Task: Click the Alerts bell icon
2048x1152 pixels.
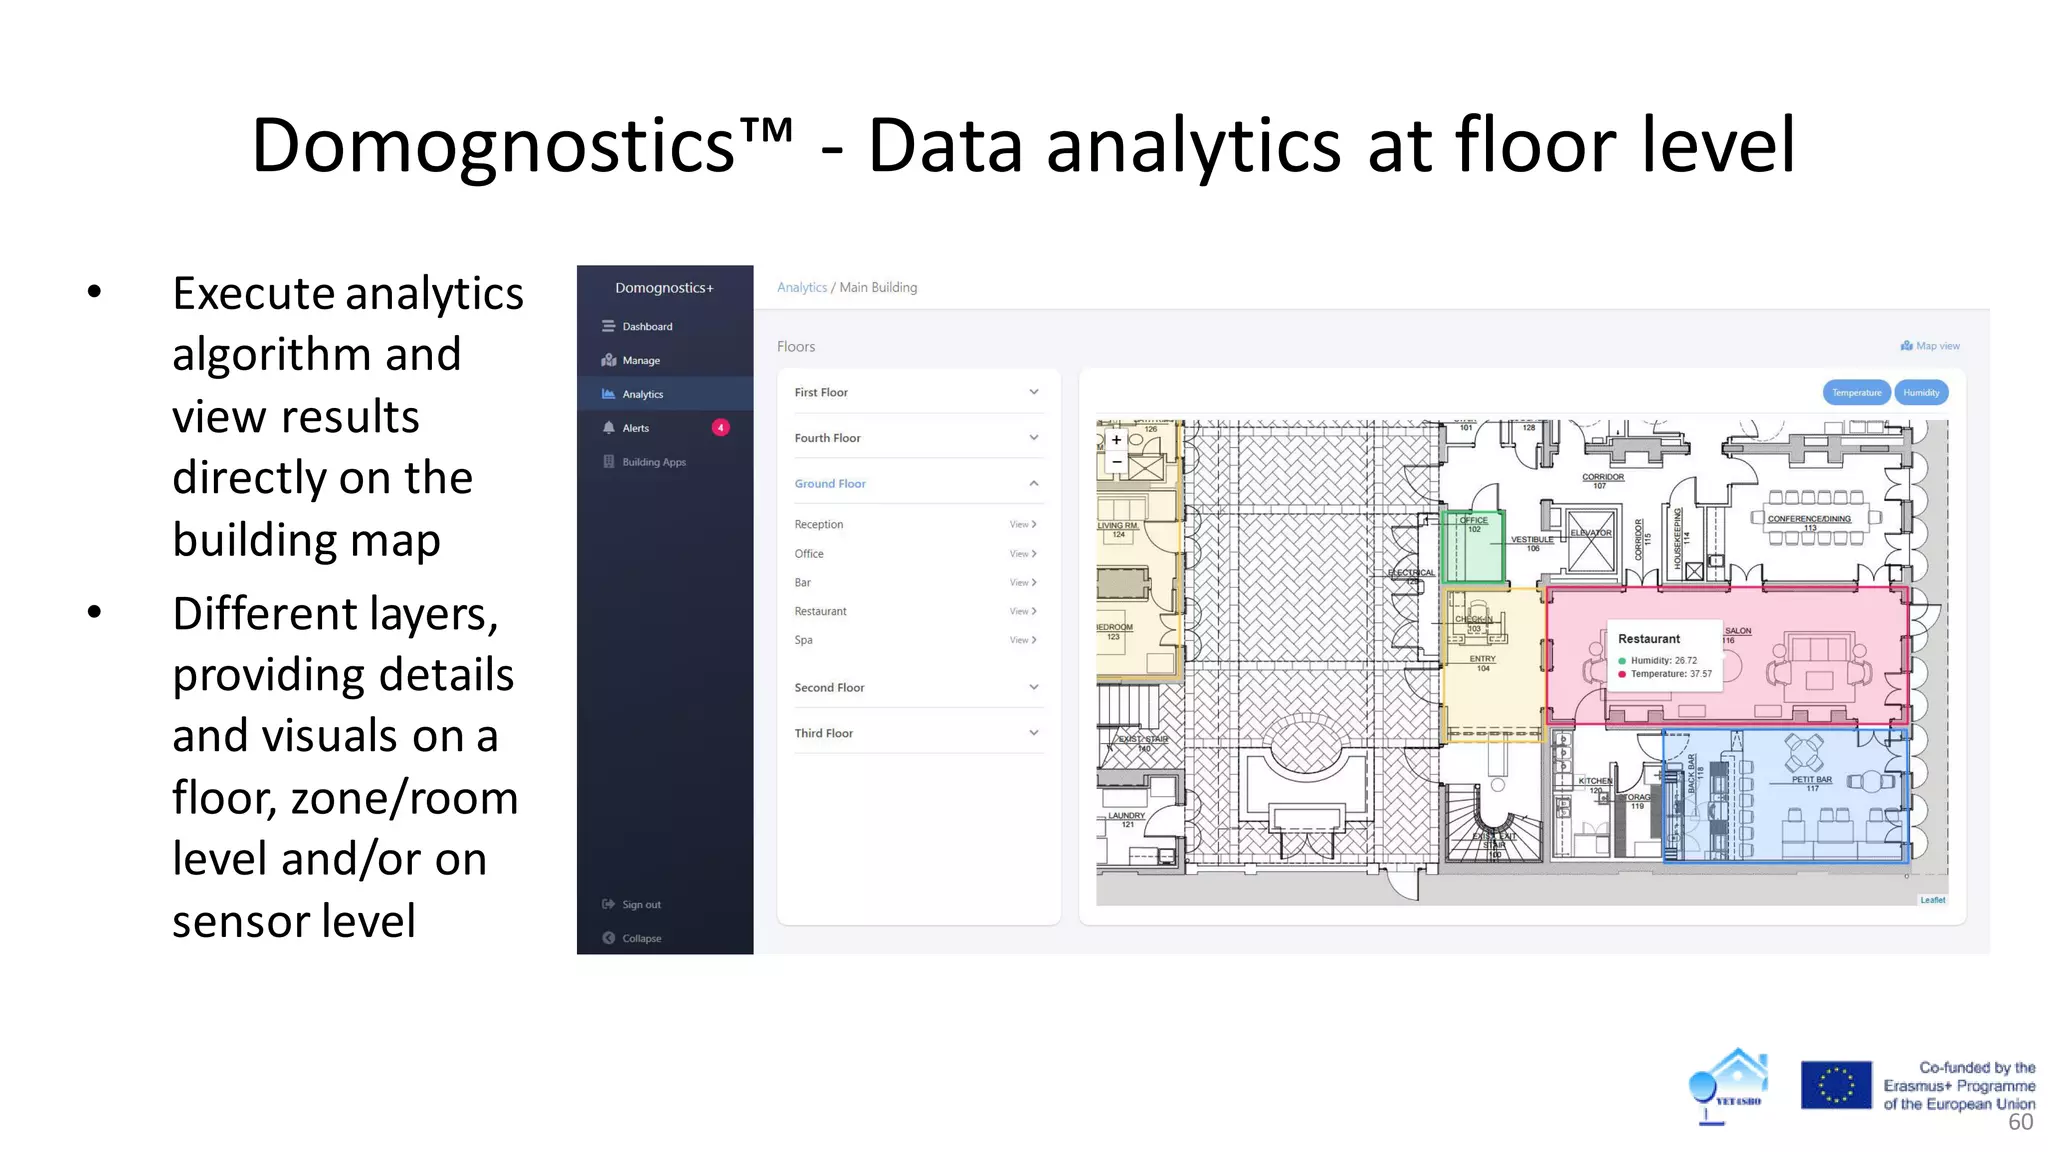Action: [x=608, y=428]
